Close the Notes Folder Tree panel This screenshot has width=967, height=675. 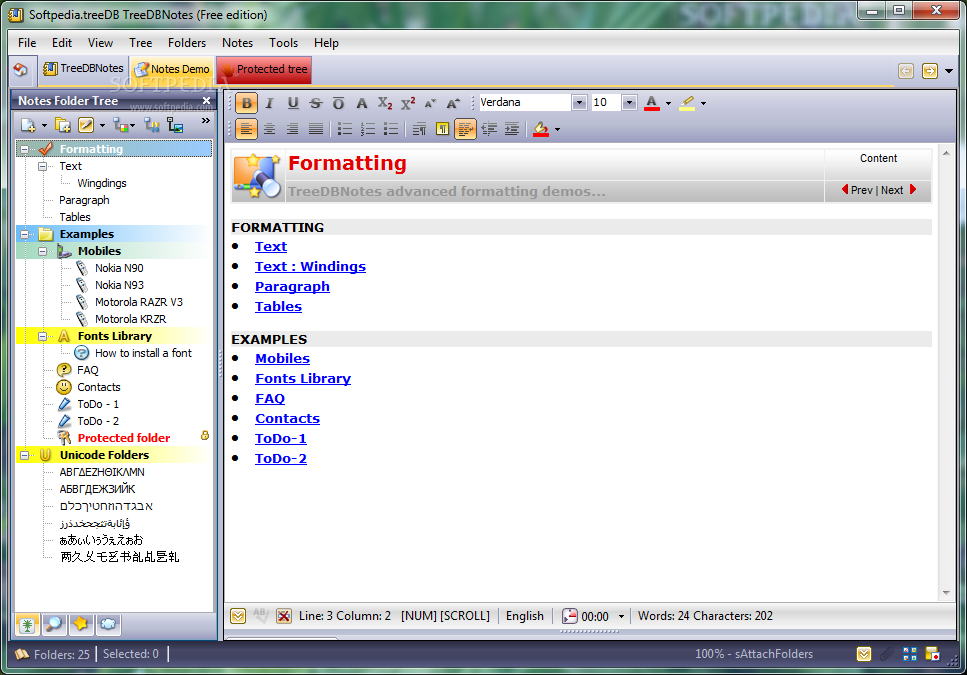coord(207,100)
